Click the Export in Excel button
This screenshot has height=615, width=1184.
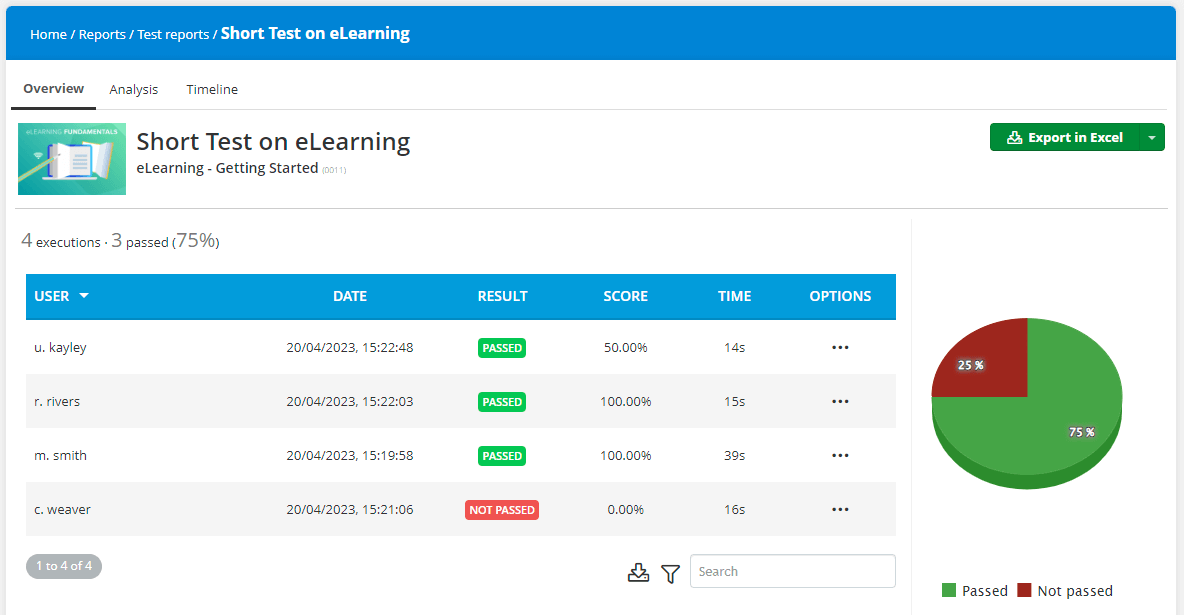[1064, 138]
